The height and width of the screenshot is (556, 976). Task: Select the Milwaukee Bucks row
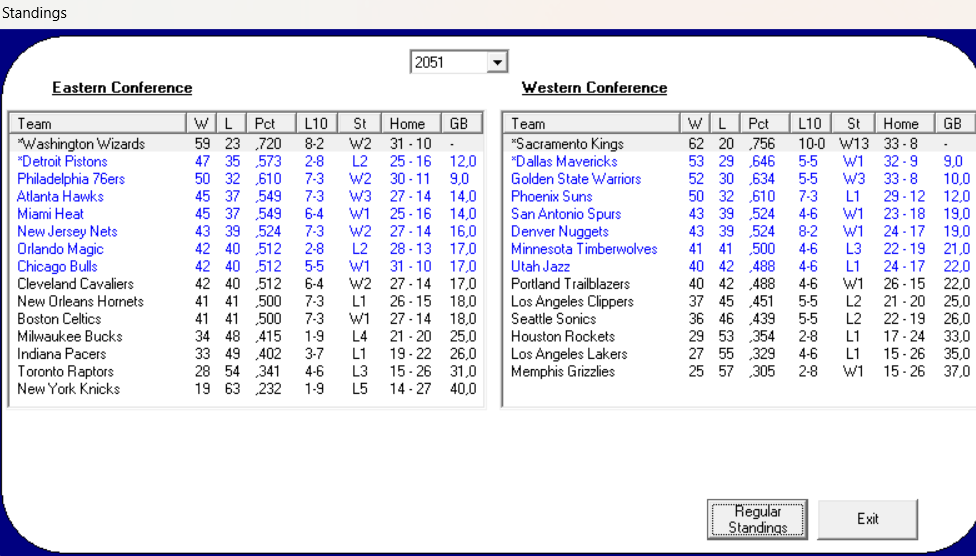point(246,336)
